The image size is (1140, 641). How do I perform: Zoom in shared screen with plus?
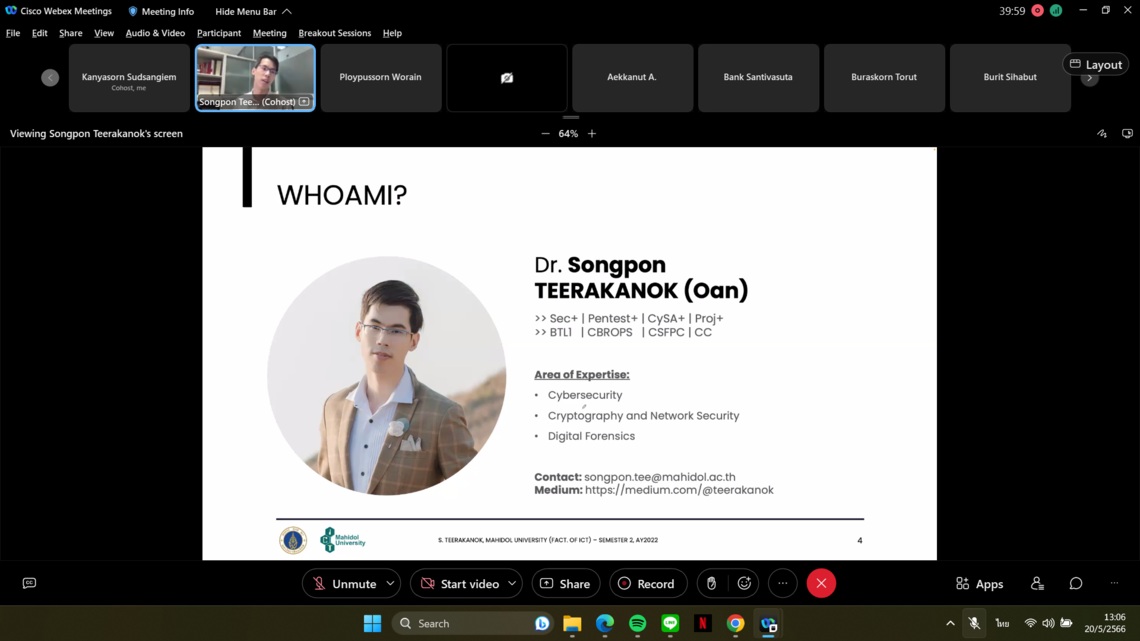point(592,134)
